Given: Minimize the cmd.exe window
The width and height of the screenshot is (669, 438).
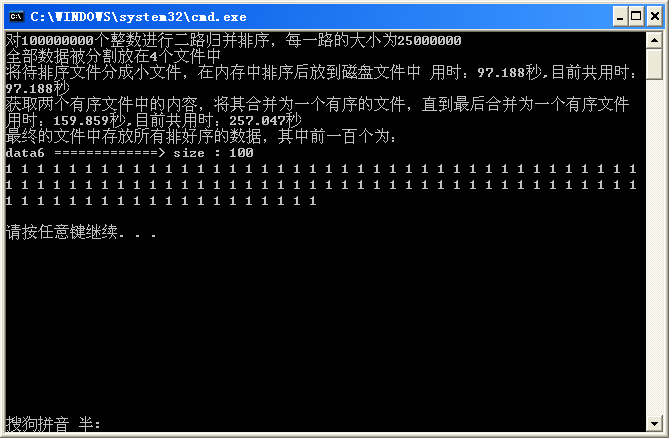Looking at the screenshot, I should [x=620, y=17].
